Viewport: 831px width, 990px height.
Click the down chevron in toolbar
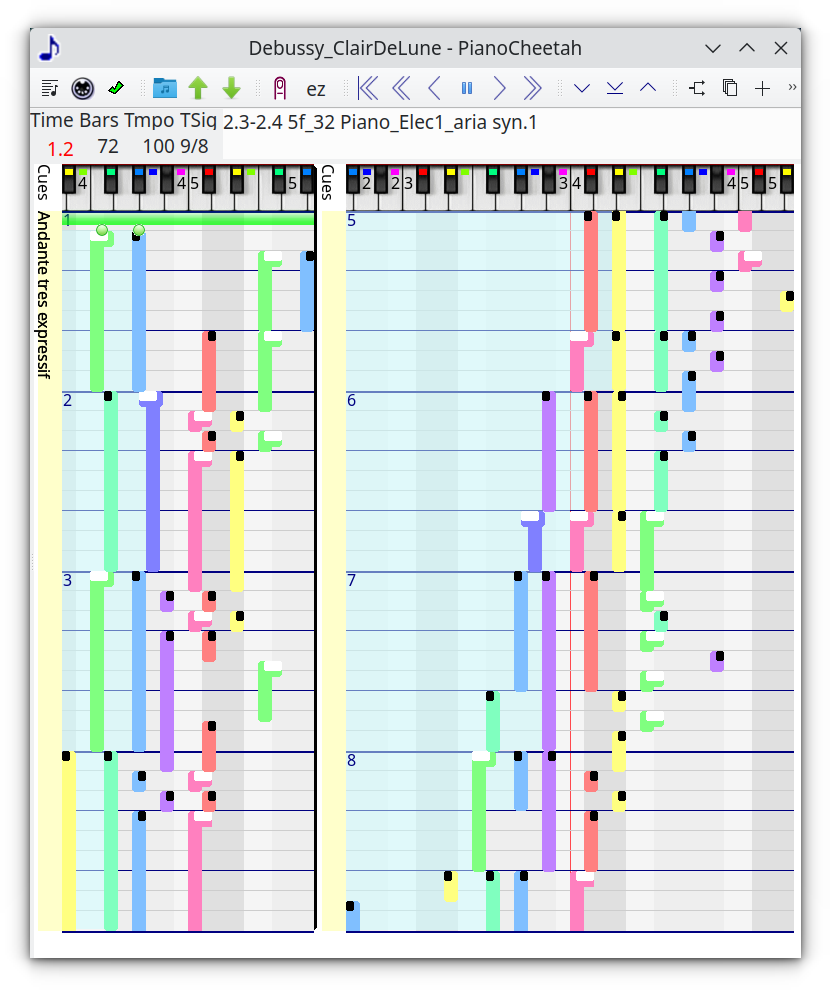582,88
